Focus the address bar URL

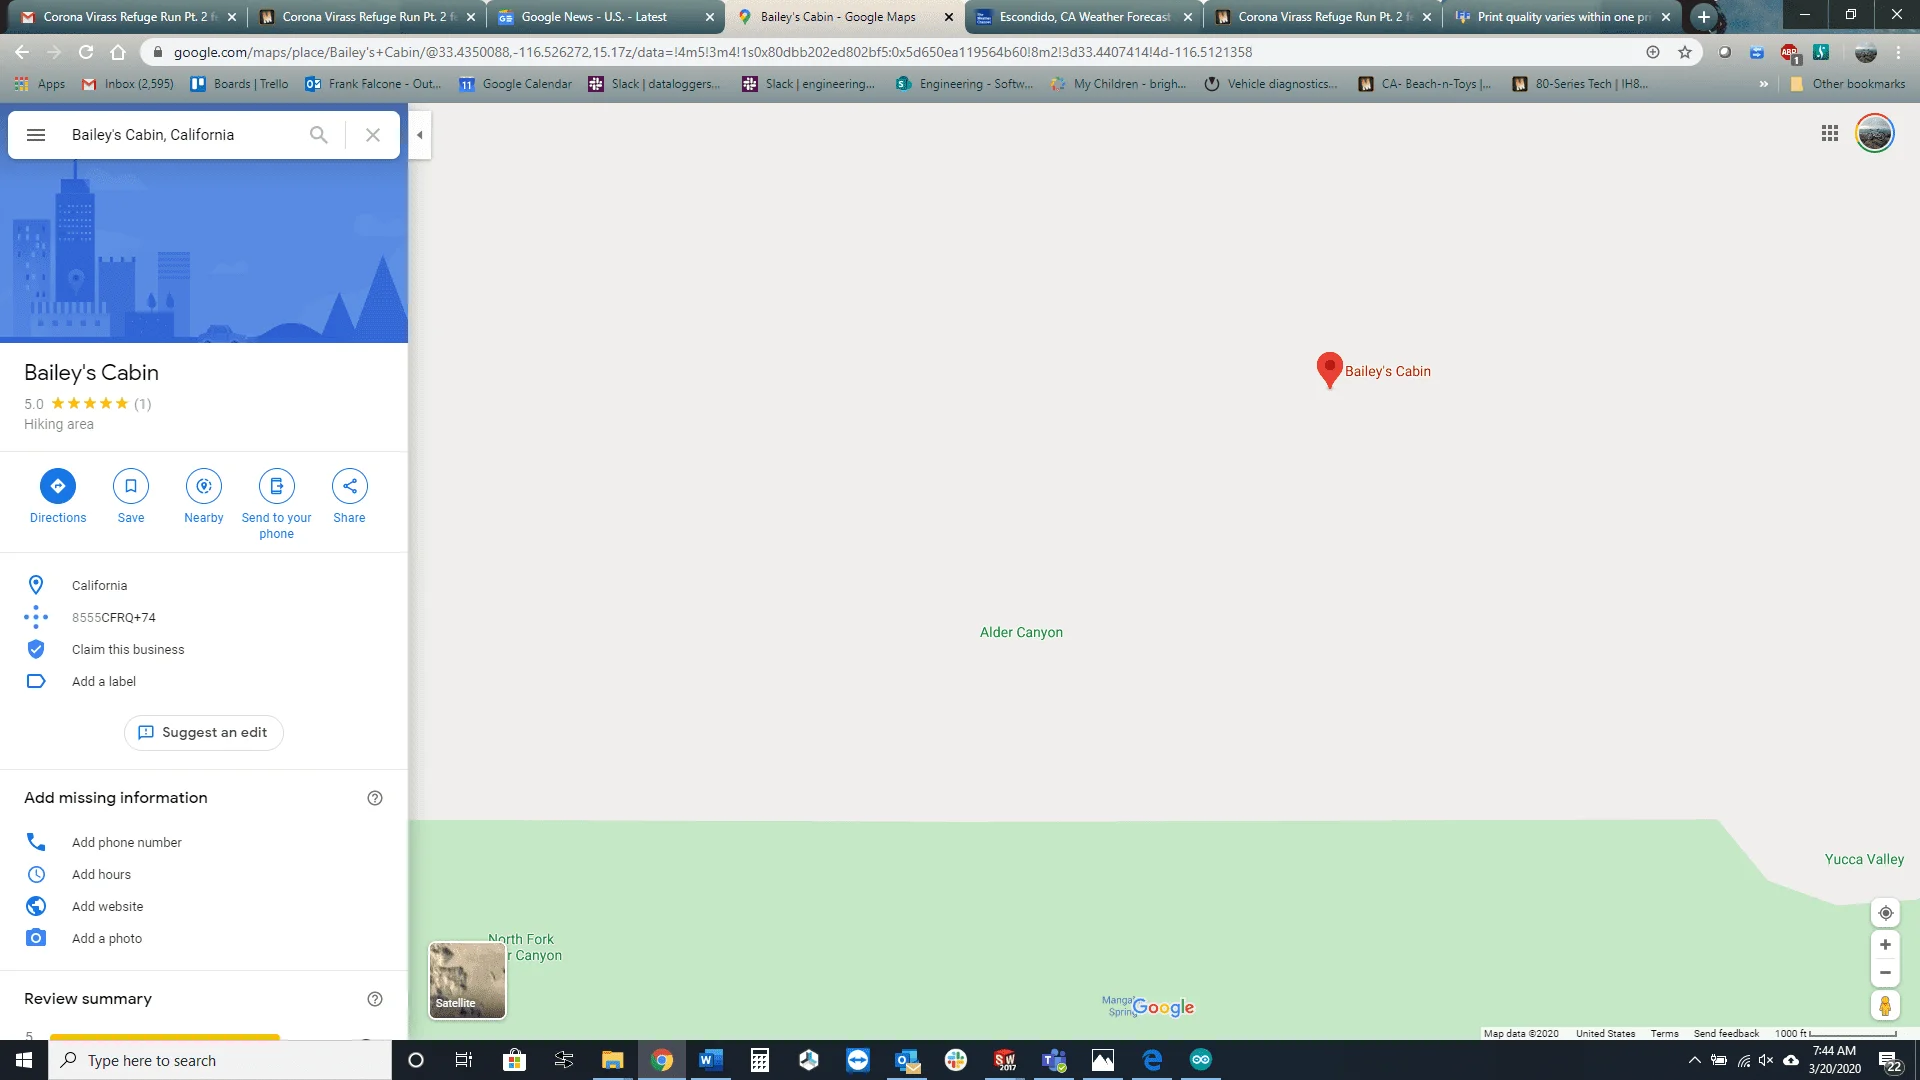[x=712, y=52]
